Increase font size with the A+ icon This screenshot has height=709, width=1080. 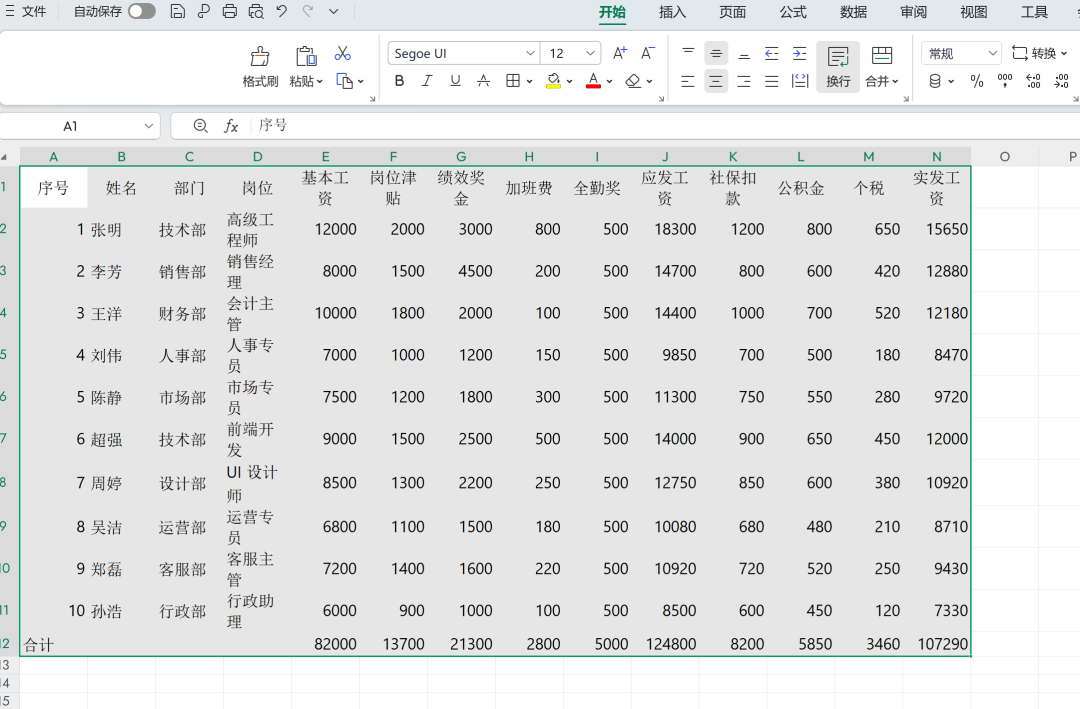[620, 53]
